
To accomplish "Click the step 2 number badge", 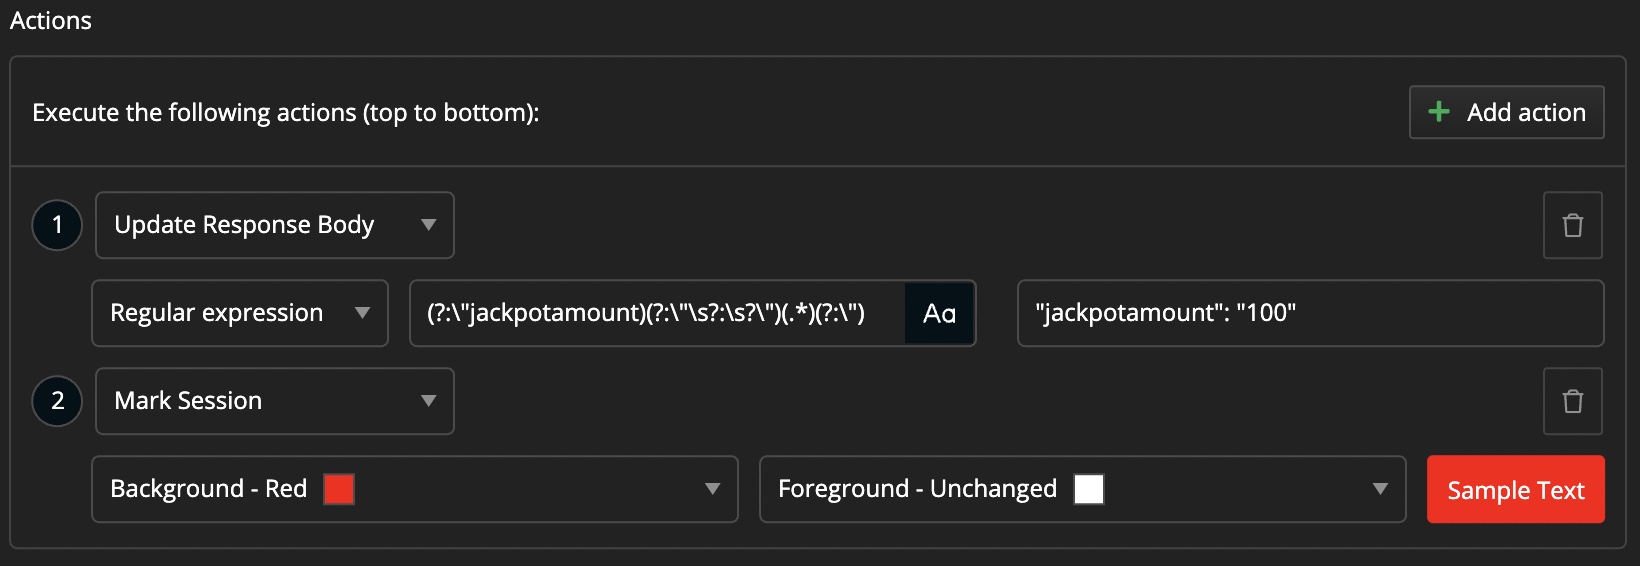I will pos(57,401).
